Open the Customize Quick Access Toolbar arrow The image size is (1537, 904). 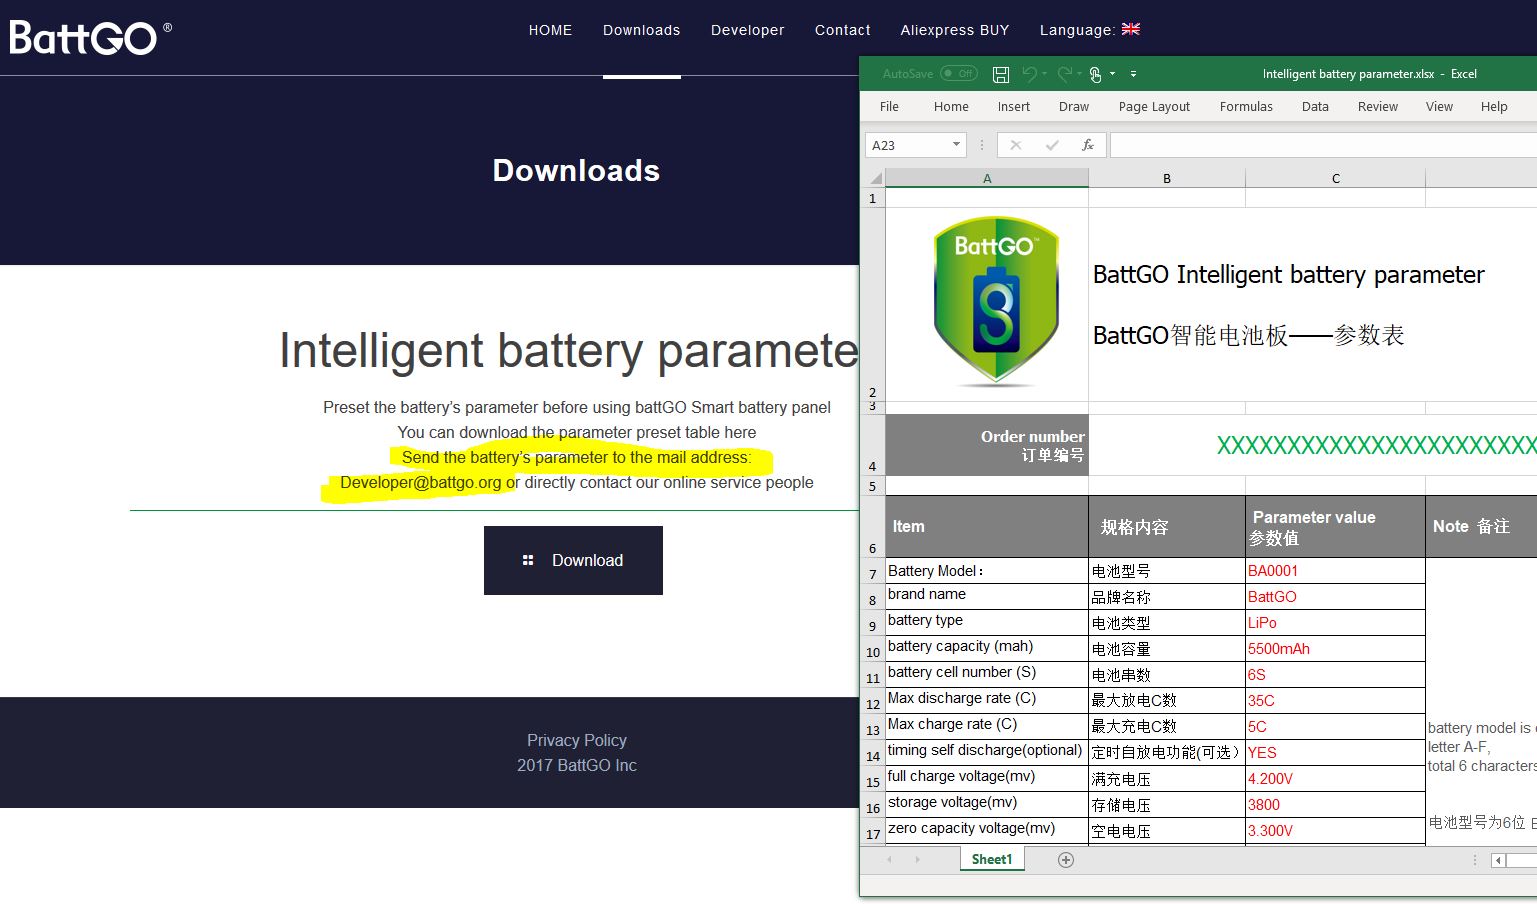coord(1133,74)
